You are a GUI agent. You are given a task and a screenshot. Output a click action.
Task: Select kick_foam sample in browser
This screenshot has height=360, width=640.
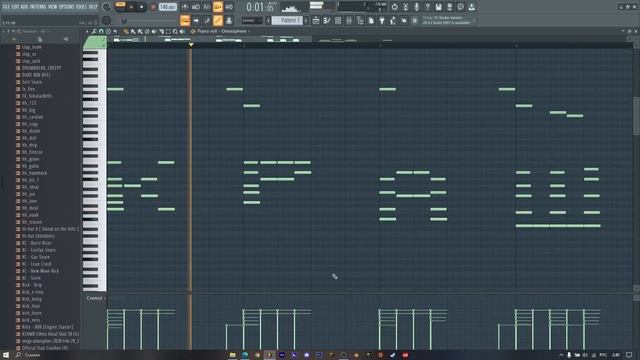point(31,313)
